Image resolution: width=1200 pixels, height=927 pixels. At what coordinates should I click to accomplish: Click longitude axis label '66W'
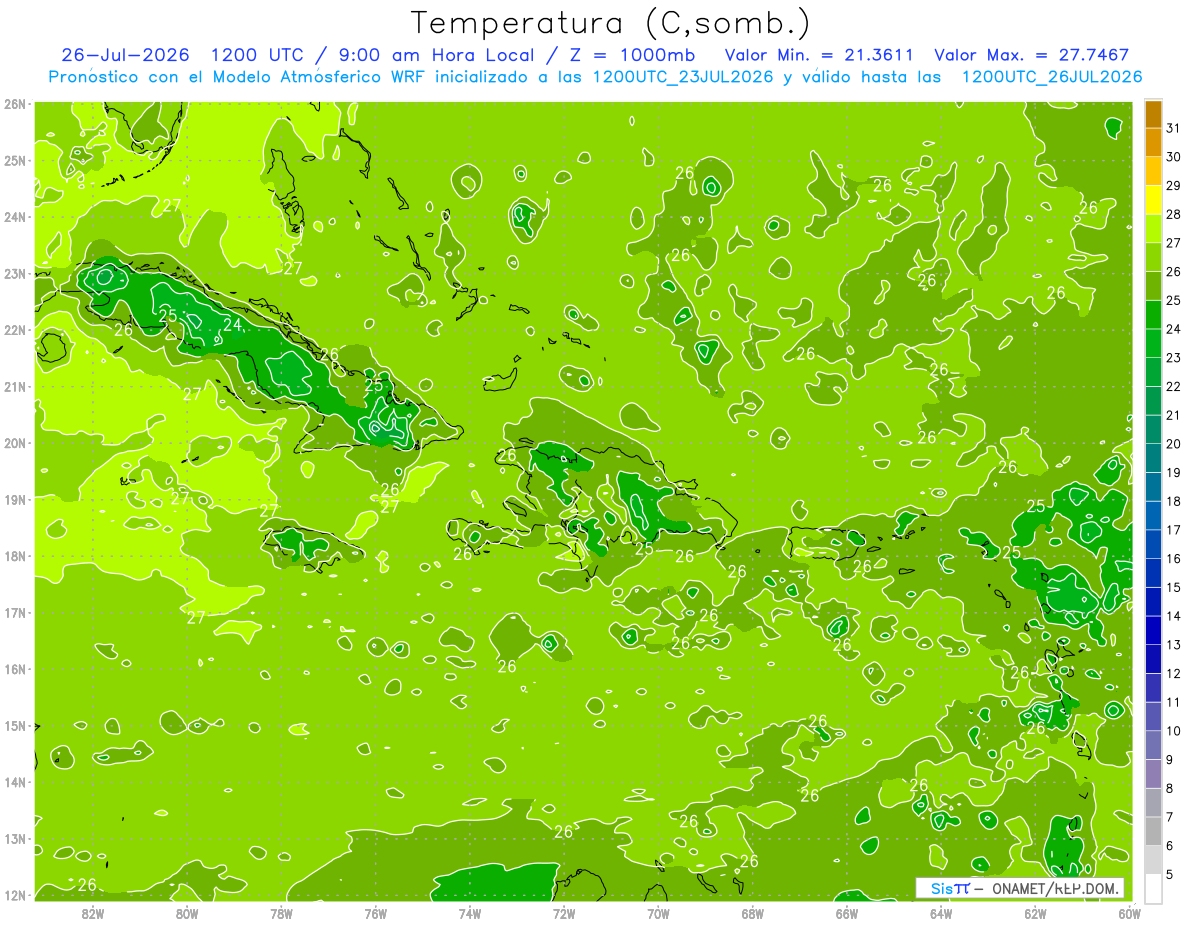point(846,913)
